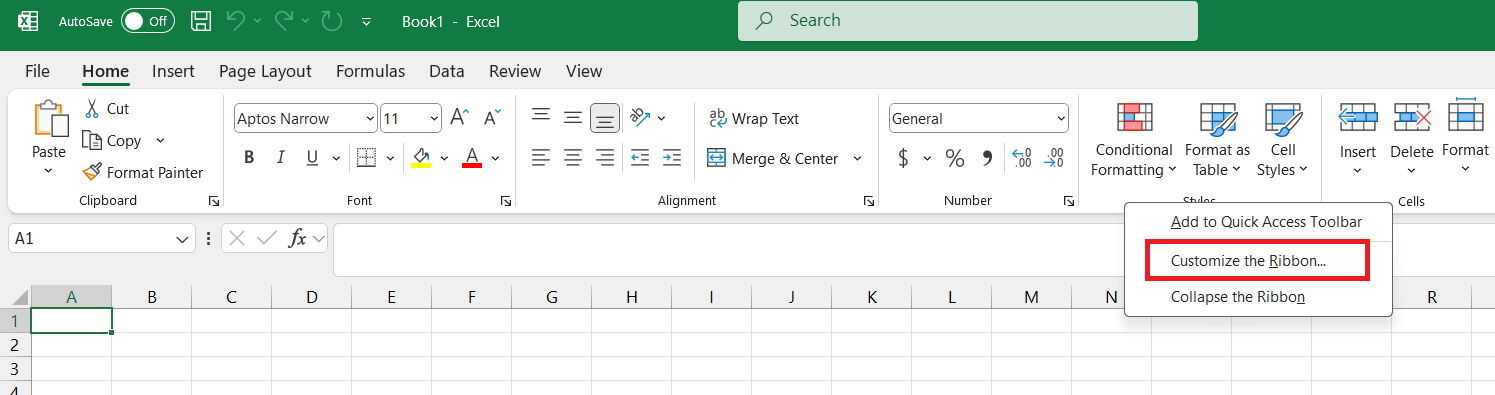This screenshot has height=395, width=1495.
Task: Expand the Fill Color palette arrow
Action: [x=444, y=158]
